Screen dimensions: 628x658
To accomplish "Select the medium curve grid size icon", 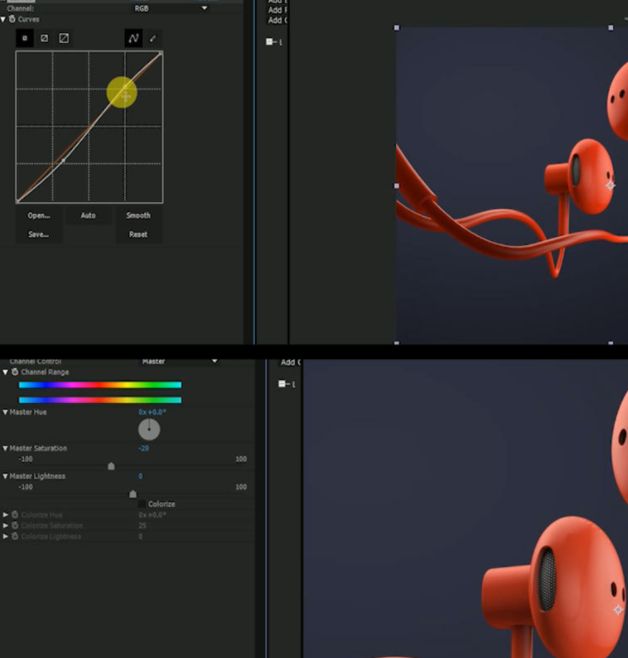I will click(44, 38).
